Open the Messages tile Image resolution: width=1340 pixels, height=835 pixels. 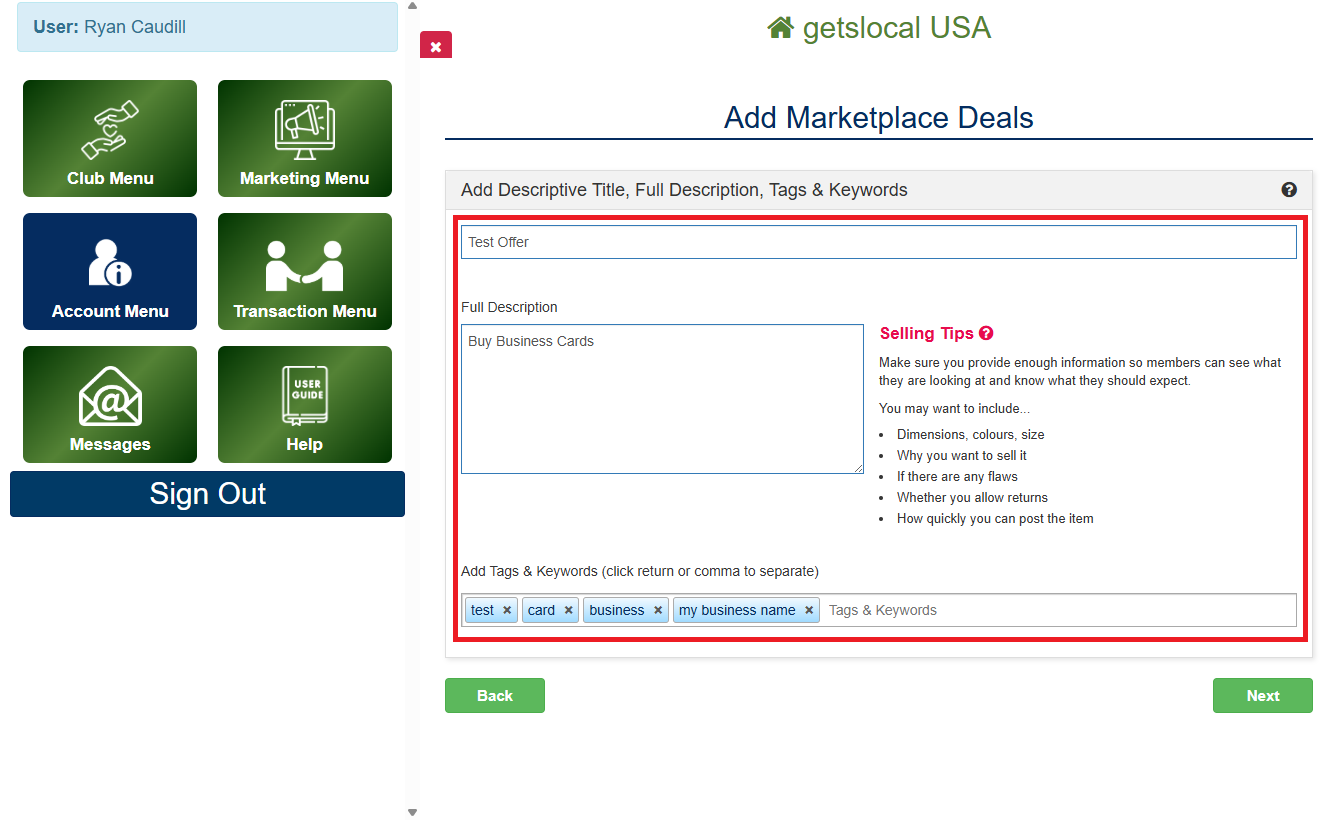point(110,404)
